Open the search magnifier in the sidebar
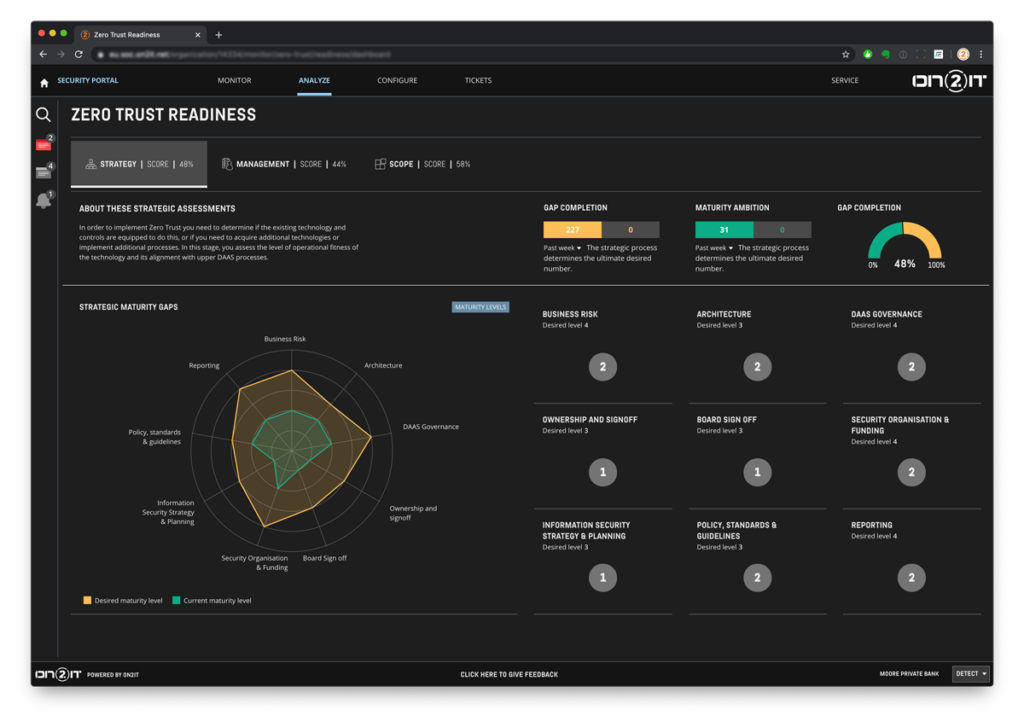Image resolution: width=1024 pixels, height=727 pixels. coord(43,115)
